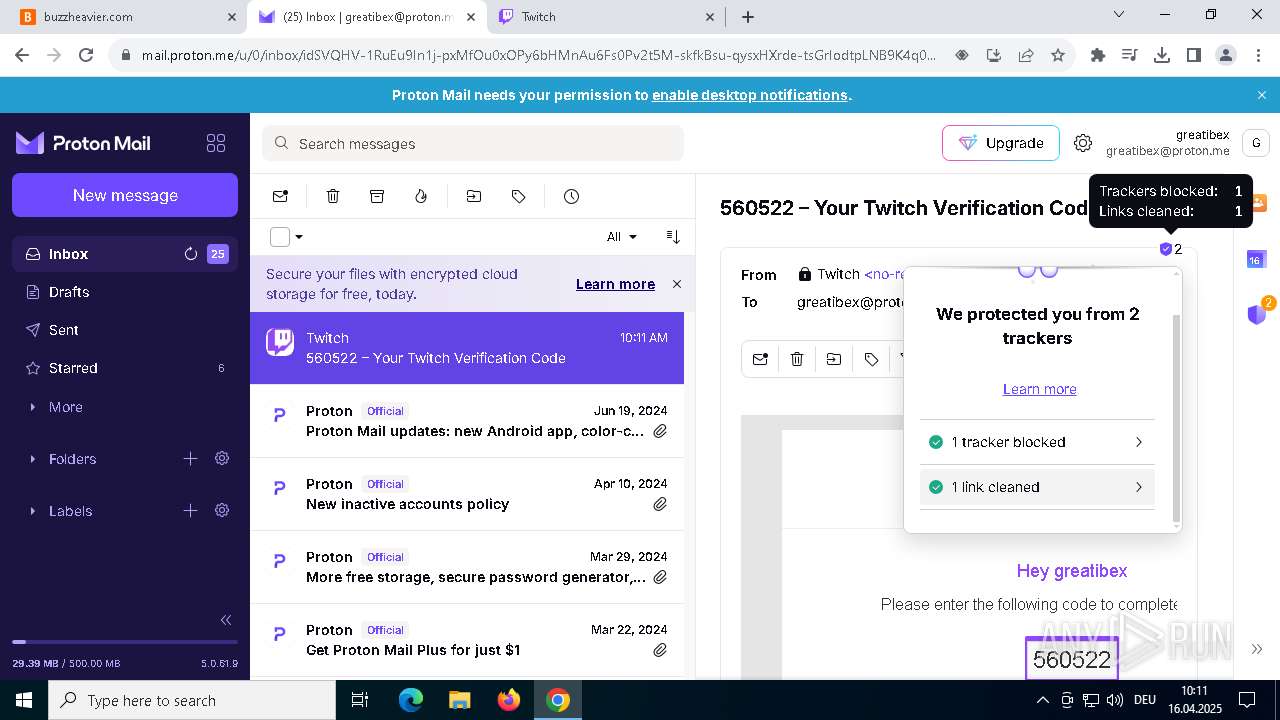
Task: Click the storage usage progress bar
Action: pos(125,642)
